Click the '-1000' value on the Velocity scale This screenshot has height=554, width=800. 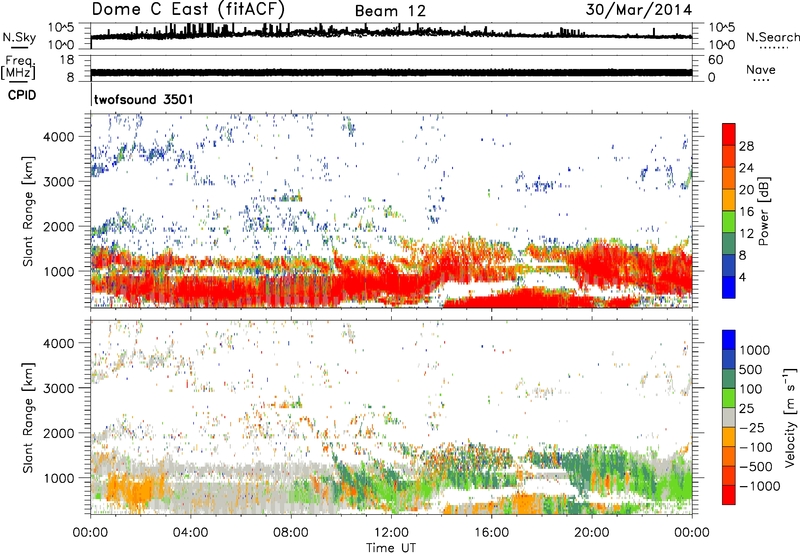pos(759,486)
